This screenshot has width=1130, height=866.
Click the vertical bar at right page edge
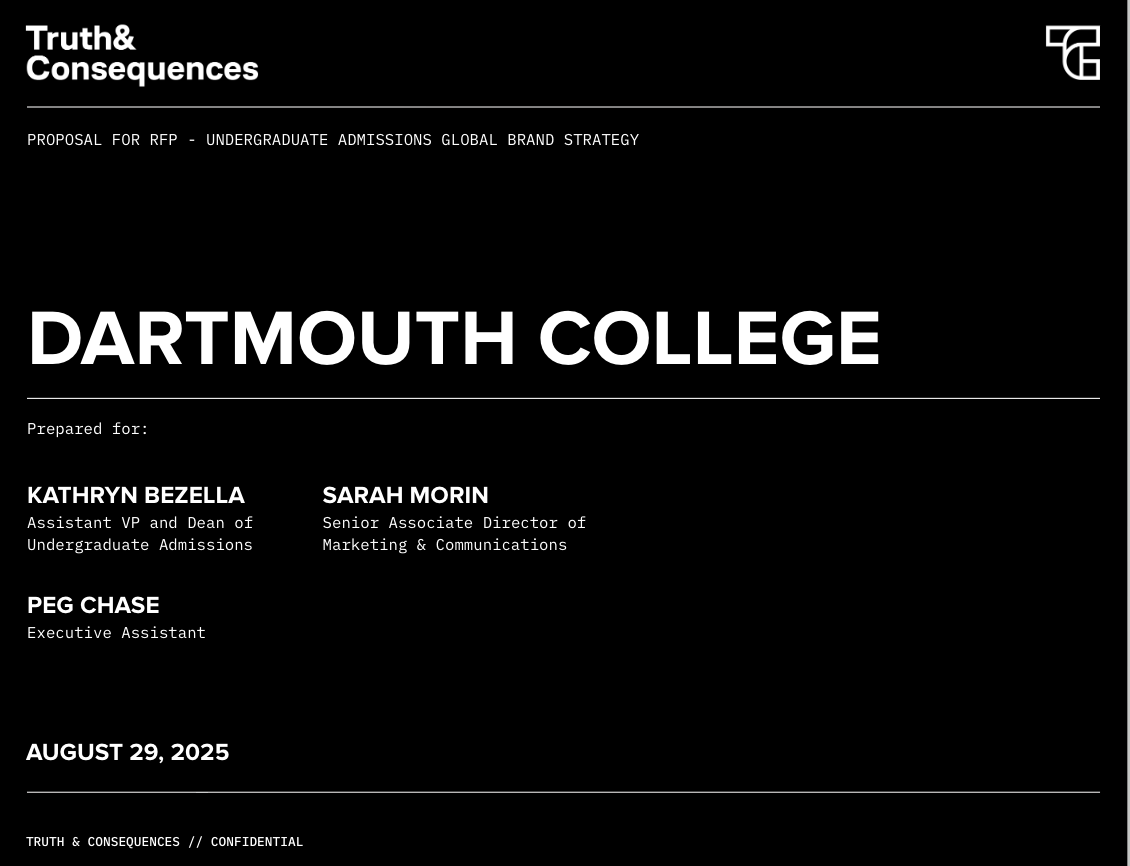[x=1128, y=433]
